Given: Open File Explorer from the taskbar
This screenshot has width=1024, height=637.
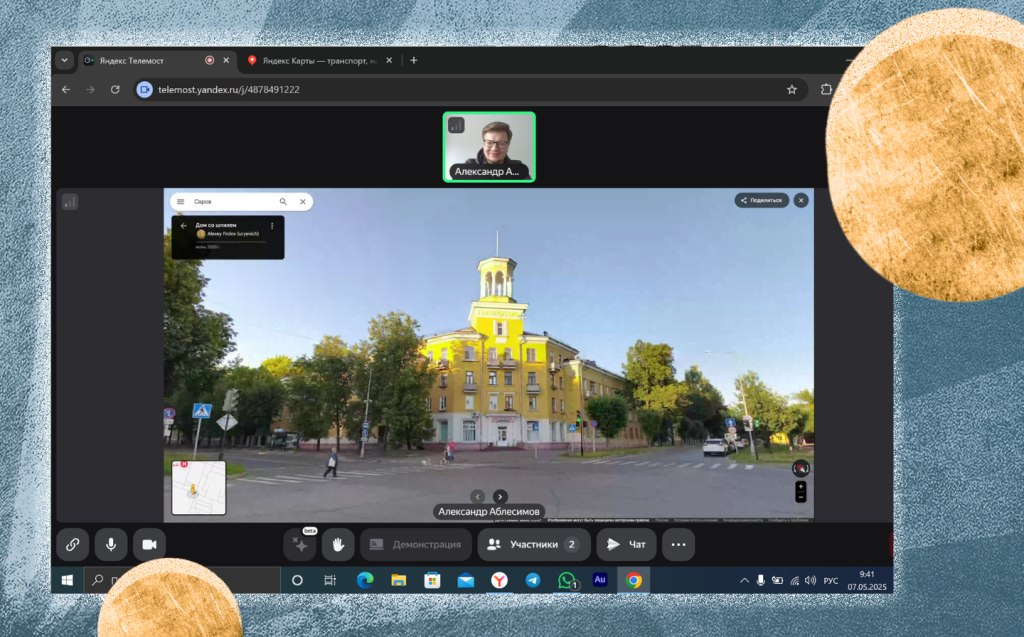Looking at the screenshot, I should point(398,580).
